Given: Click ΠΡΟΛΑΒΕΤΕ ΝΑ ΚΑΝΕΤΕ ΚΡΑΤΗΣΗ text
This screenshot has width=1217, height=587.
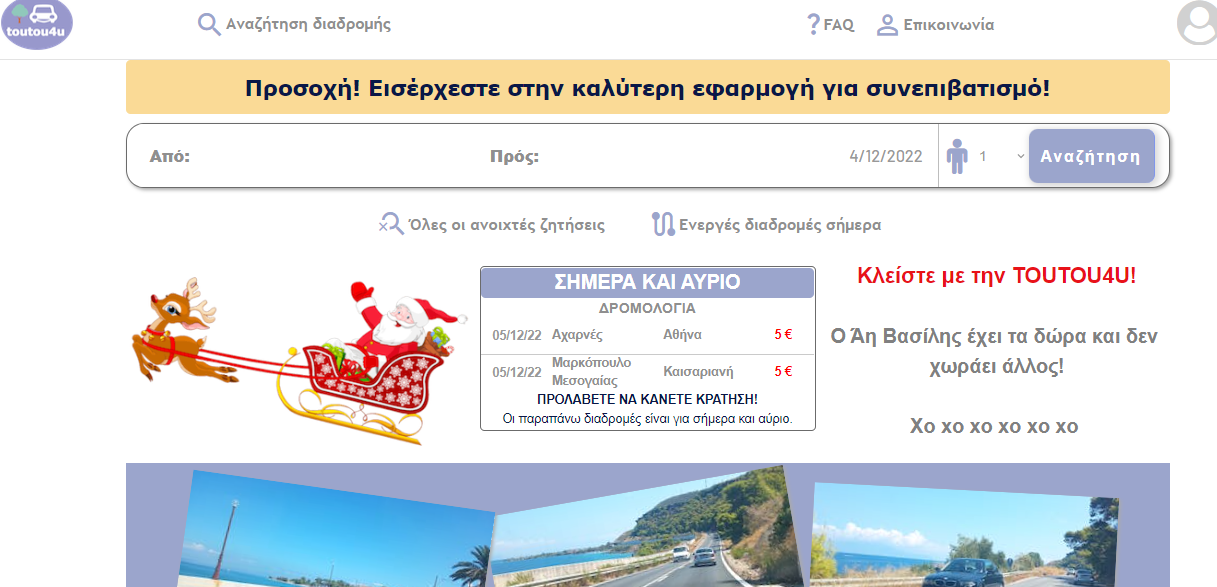Looking at the screenshot, I should 647,399.
